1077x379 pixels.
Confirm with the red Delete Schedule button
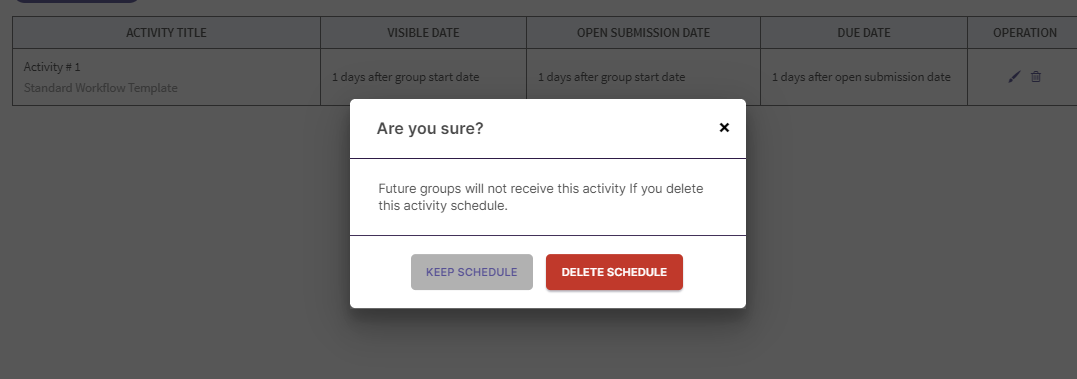coord(614,272)
